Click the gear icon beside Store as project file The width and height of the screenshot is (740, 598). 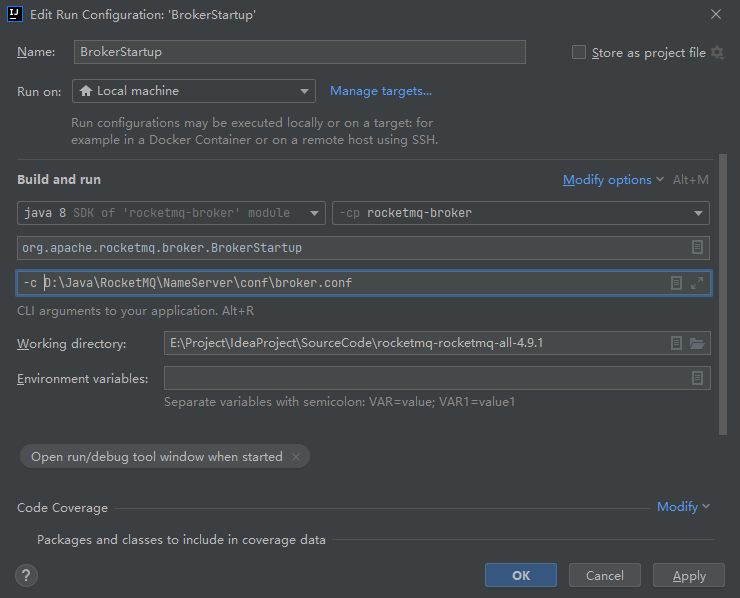(x=717, y=52)
